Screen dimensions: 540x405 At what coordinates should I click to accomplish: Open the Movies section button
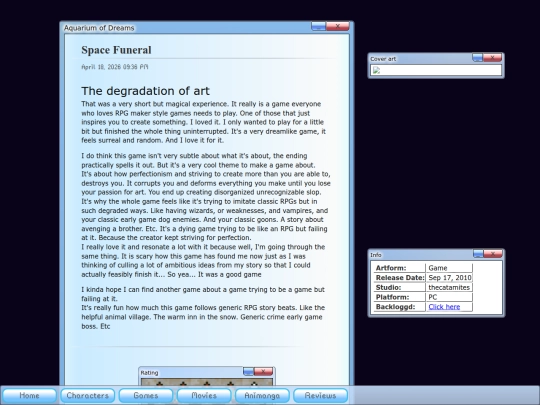tap(204, 395)
